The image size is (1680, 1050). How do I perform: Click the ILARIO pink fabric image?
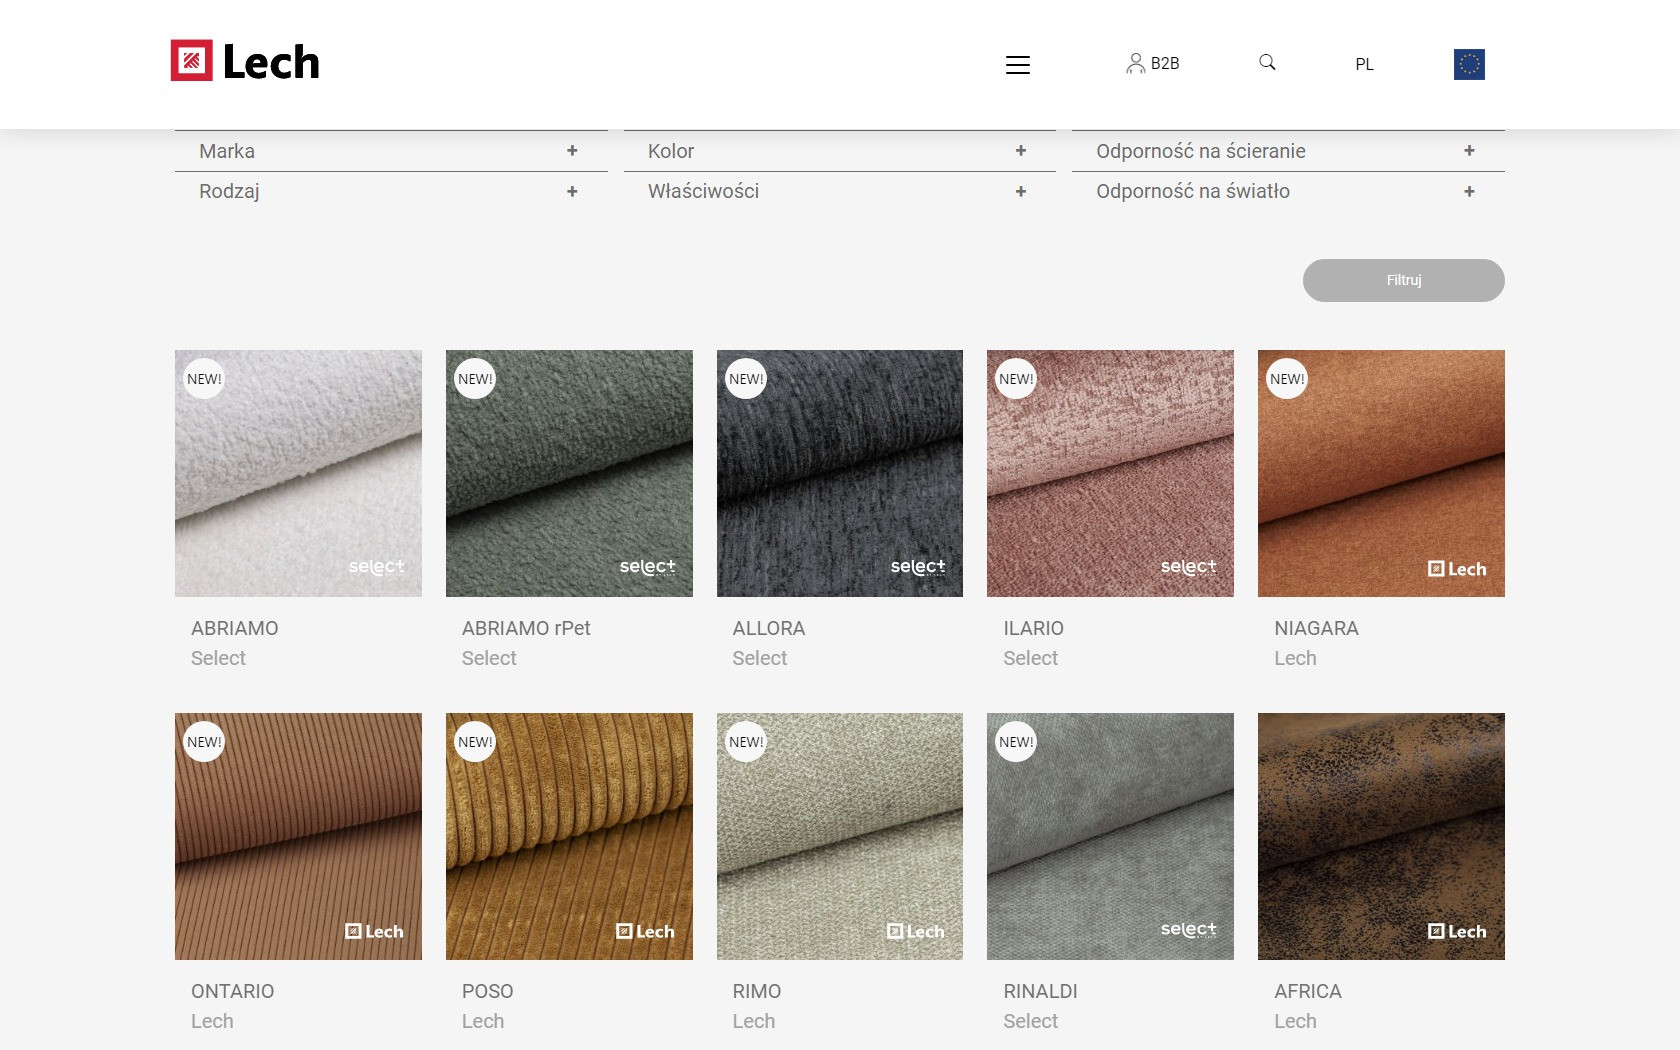pos(1110,473)
